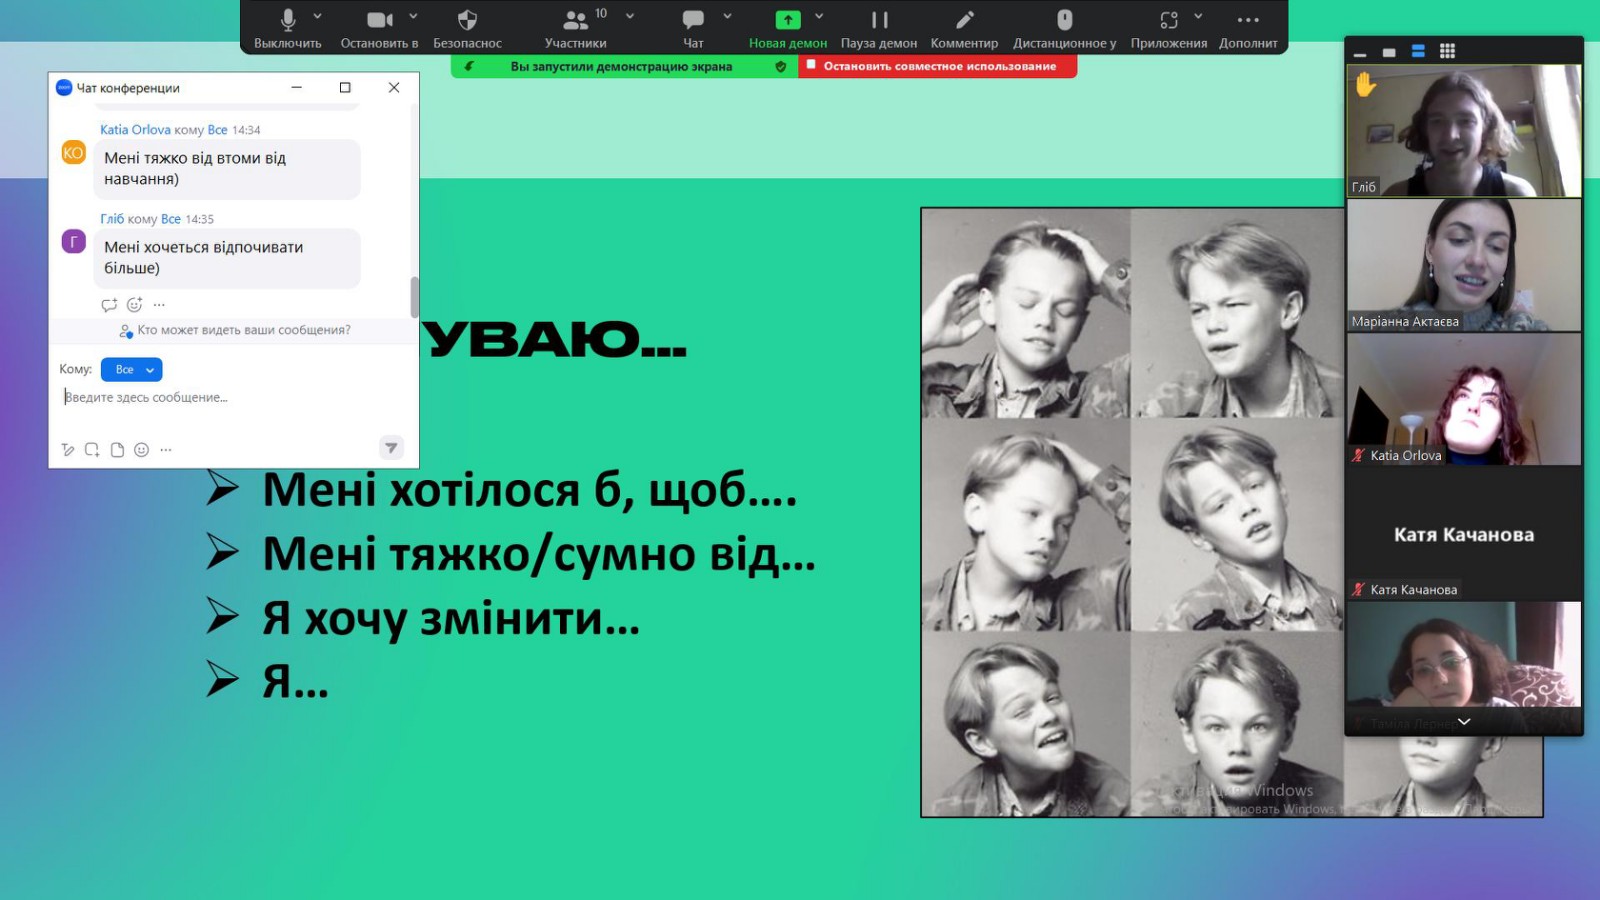The image size is (1600, 900).
Task: Open Кто может видеть ваши сообщения link
Action: (236, 330)
